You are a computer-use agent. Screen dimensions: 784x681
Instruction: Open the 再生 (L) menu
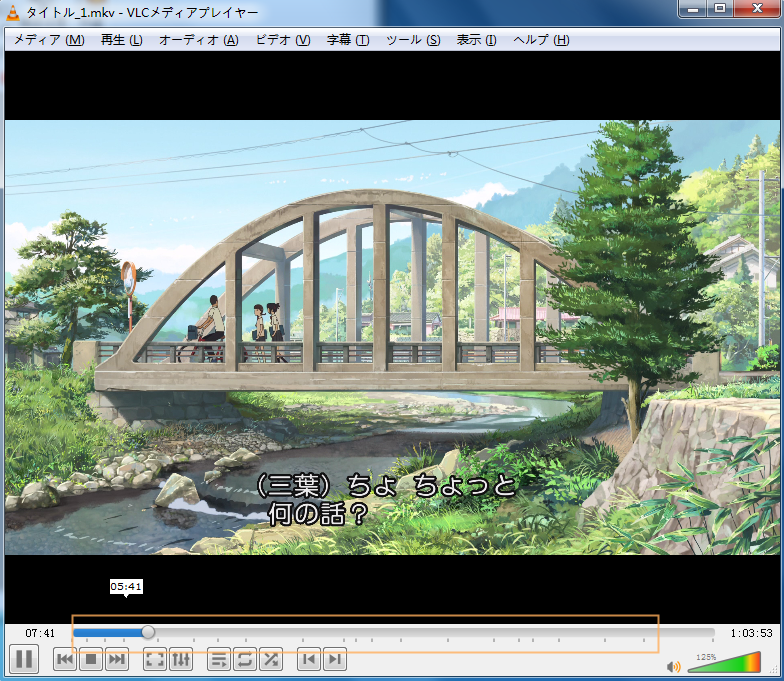coord(122,40)
